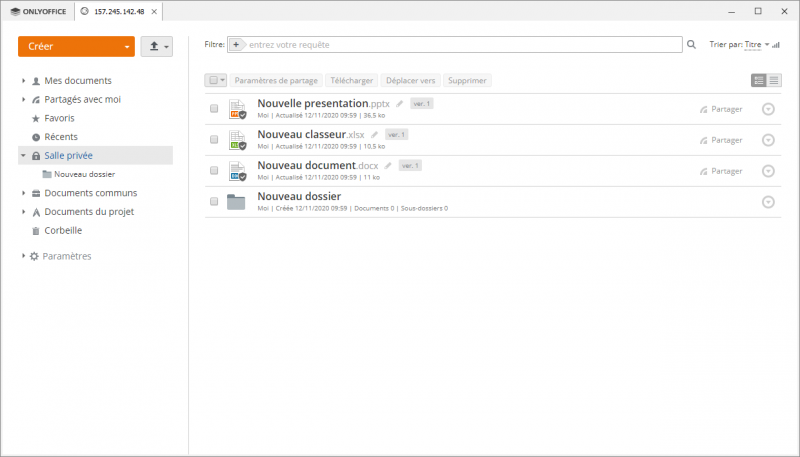Screen dimensions: 800x457
Task: Select the Nouveau dossier row checkbox
Action: pyautogui.click(x=214, y=202)
